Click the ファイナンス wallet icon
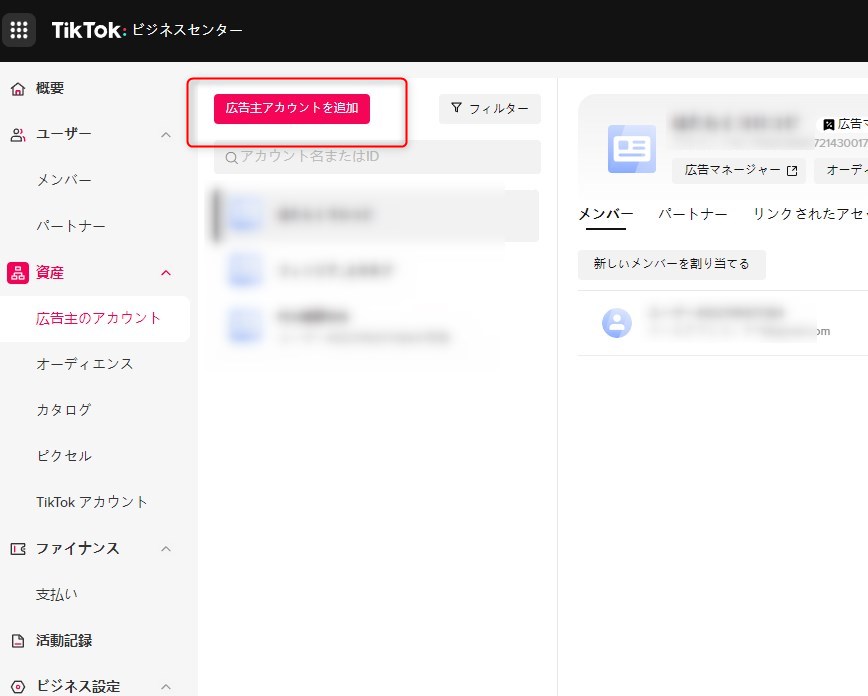 18,549
